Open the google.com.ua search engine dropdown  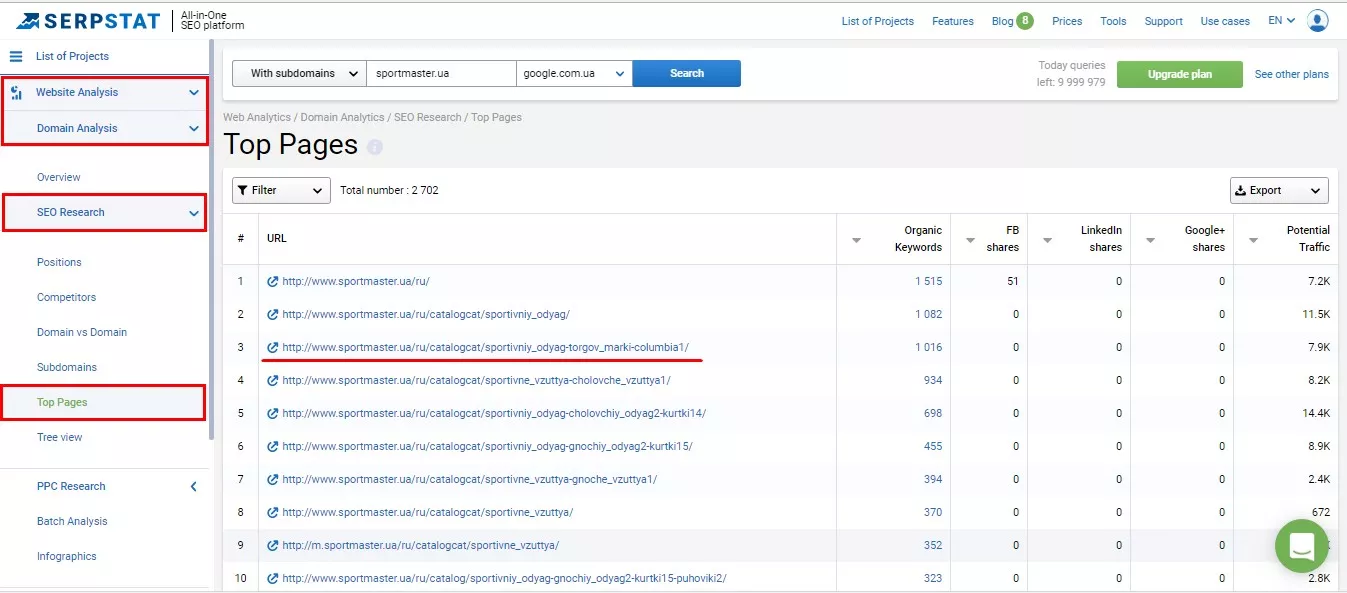coord(574,73)
